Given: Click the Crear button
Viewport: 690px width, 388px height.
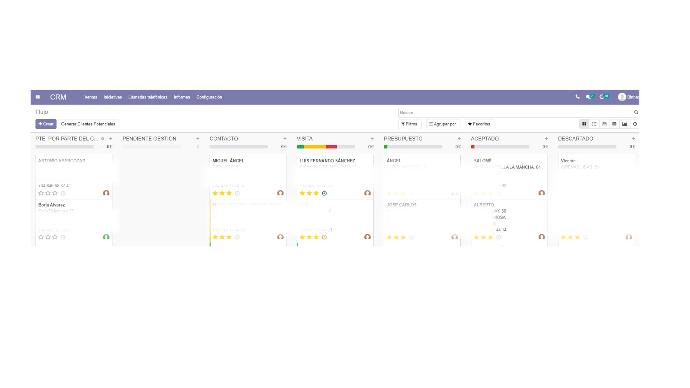Looking at the screenshot, I should tap(46, 124).
